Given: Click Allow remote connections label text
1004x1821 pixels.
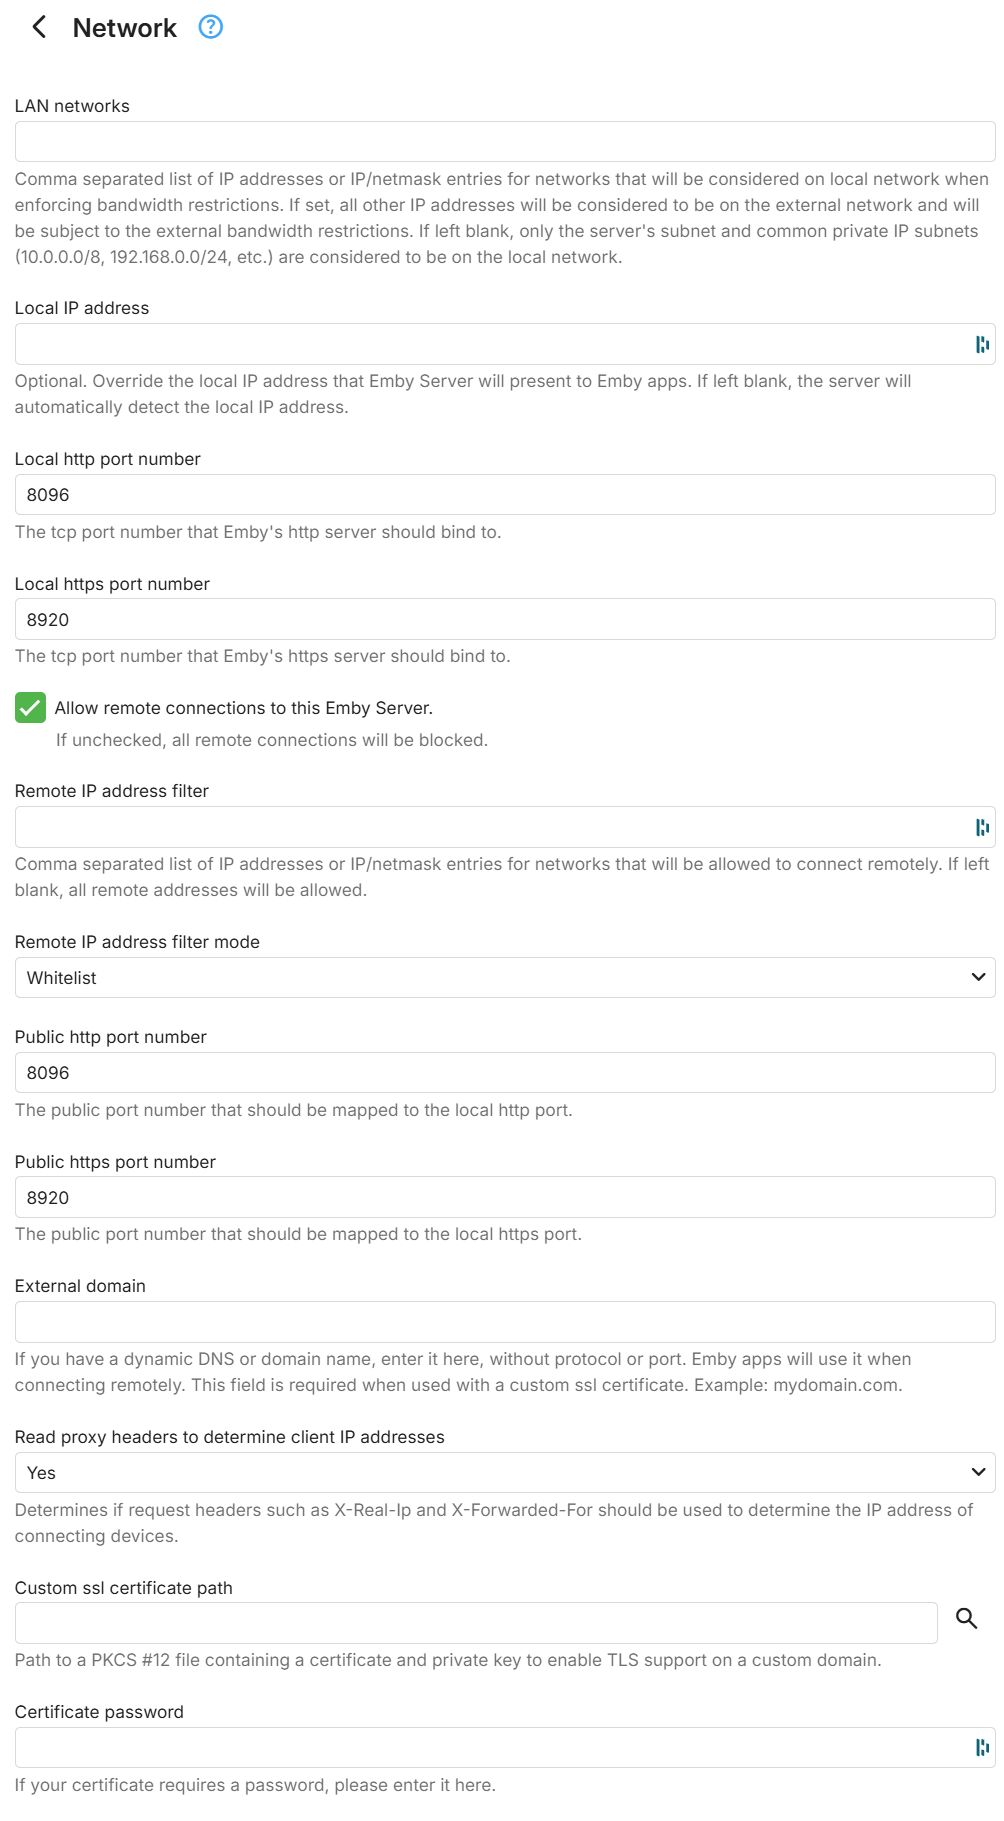Looking at the screenshot, I should tap(243, 708).
